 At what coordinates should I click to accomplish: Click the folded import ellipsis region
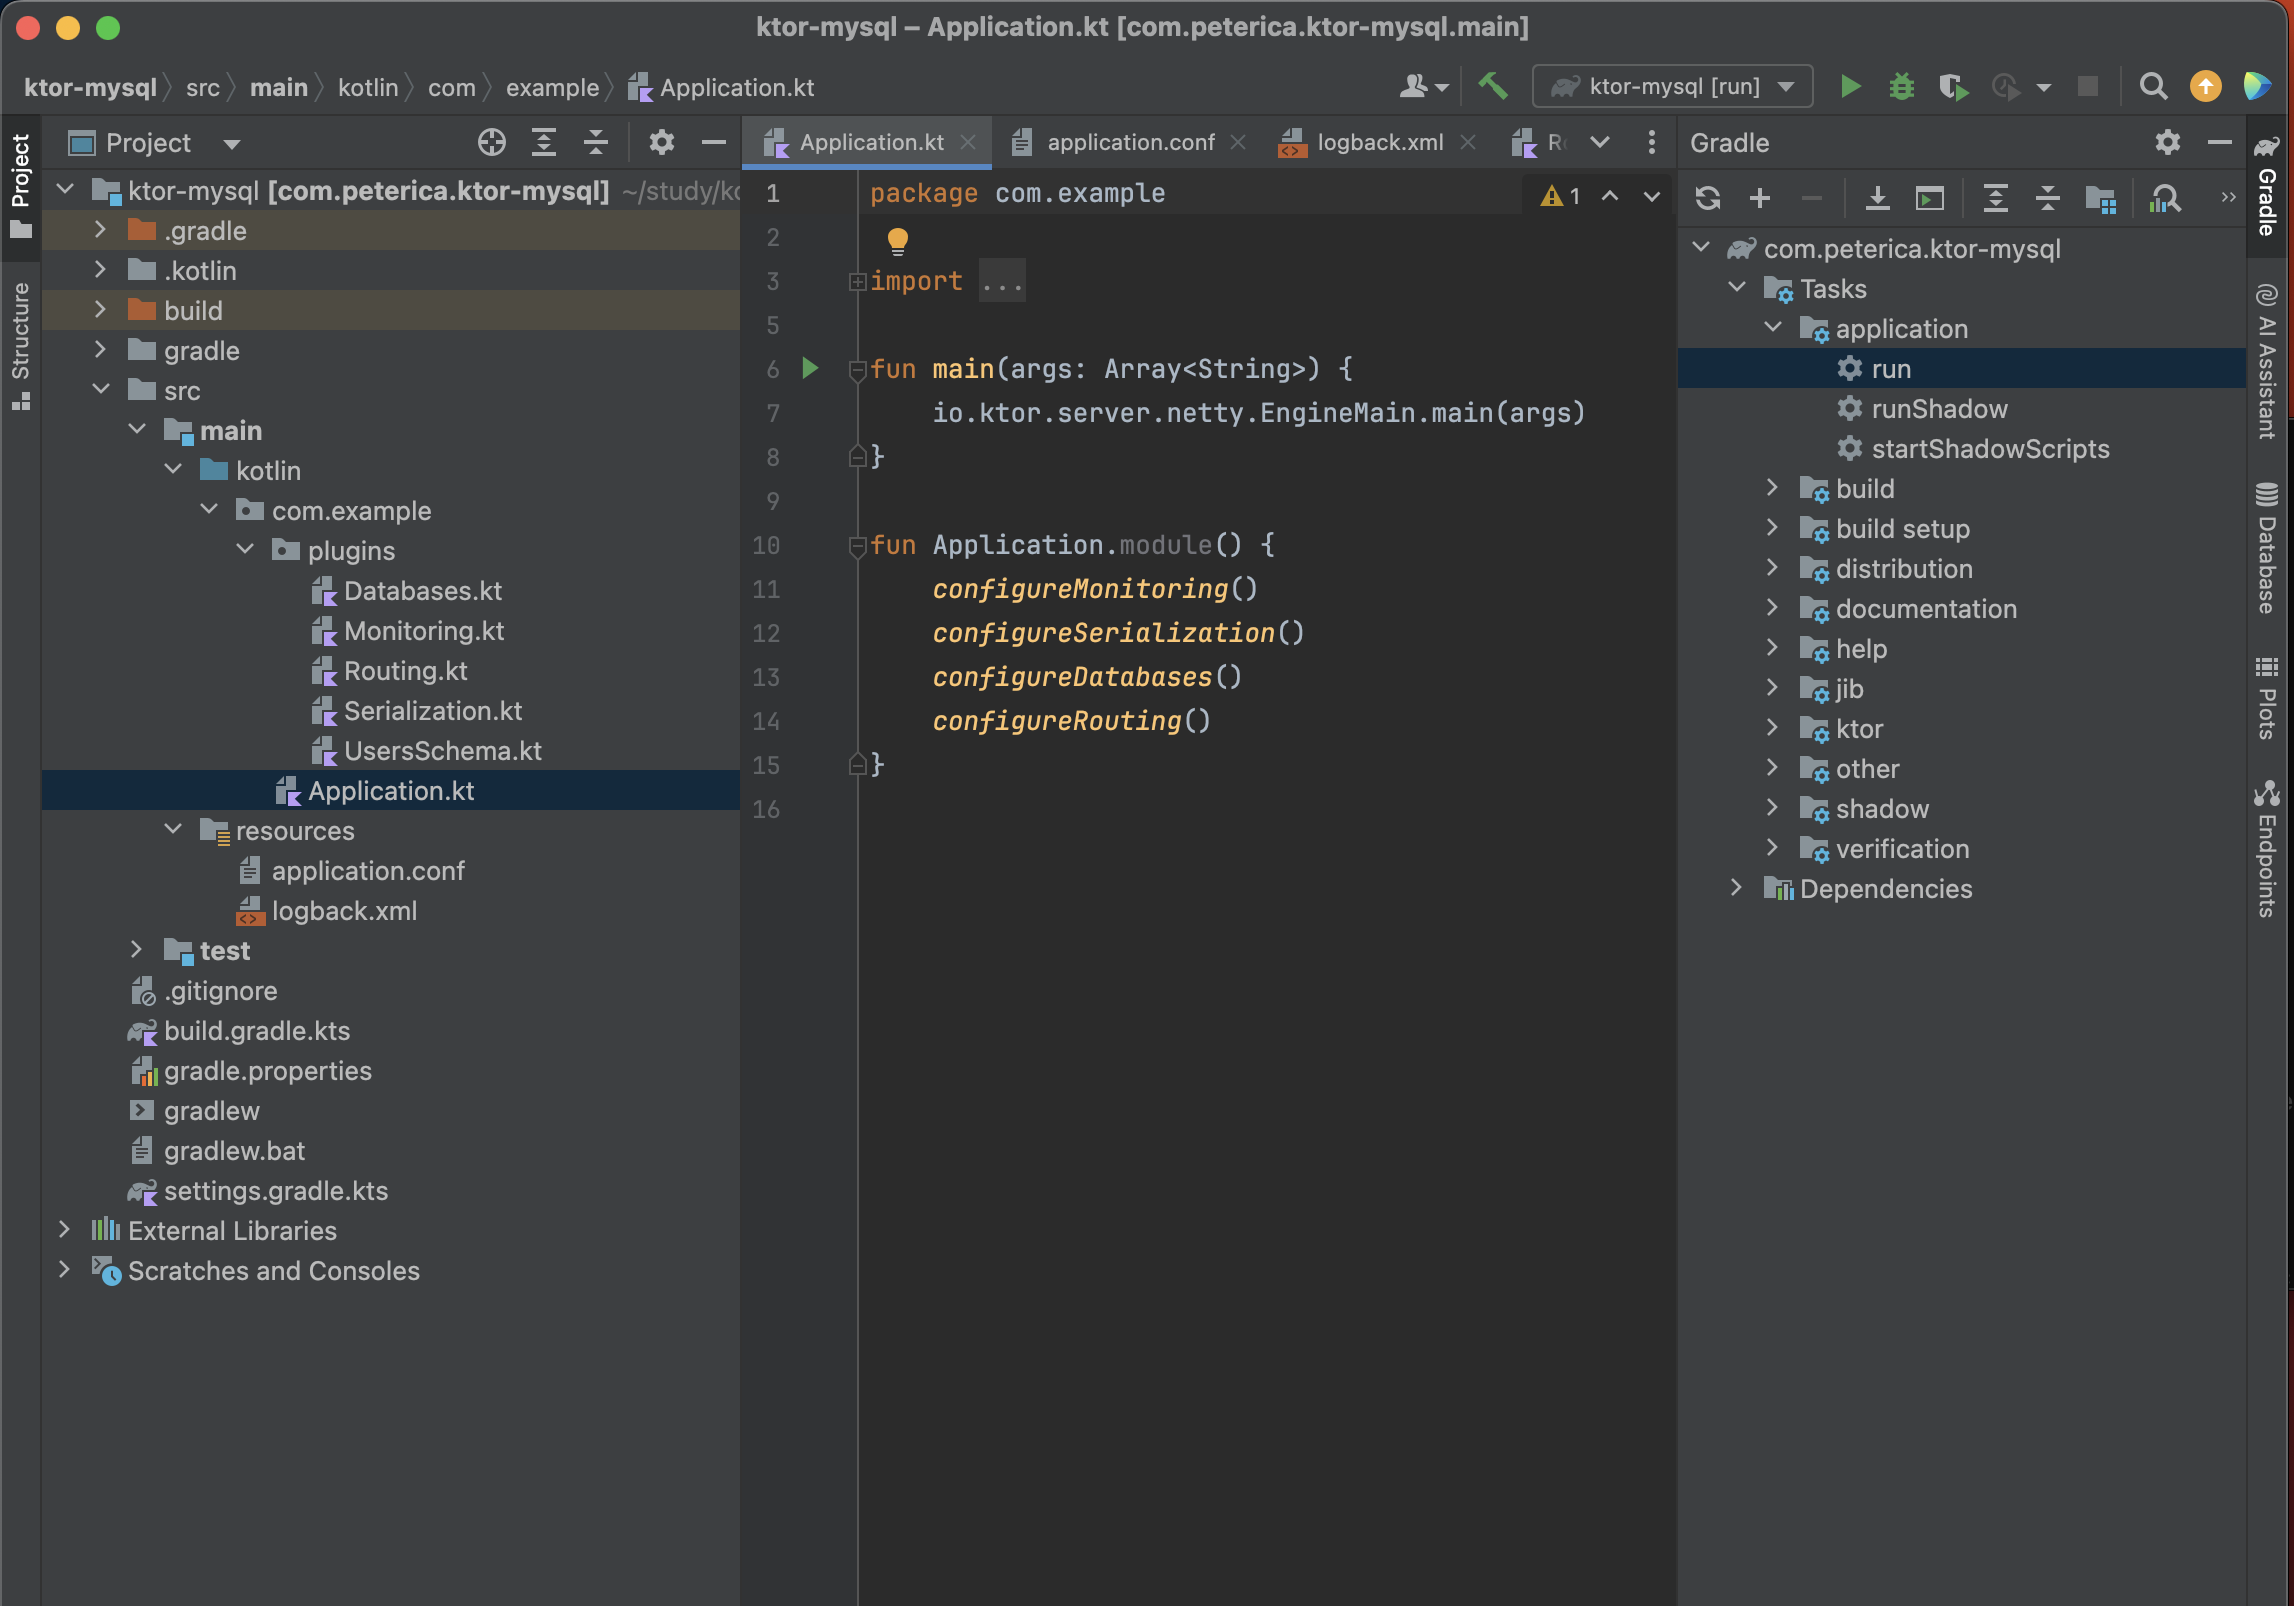pos(1002,282)
